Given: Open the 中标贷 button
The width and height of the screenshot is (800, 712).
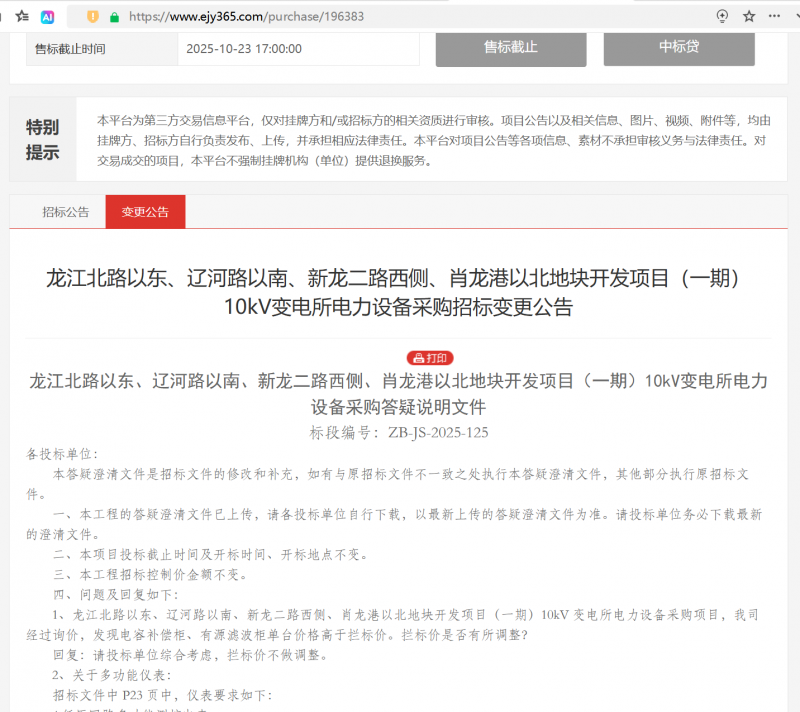Looking at the screenshot, I should click(x=678, y=48).
